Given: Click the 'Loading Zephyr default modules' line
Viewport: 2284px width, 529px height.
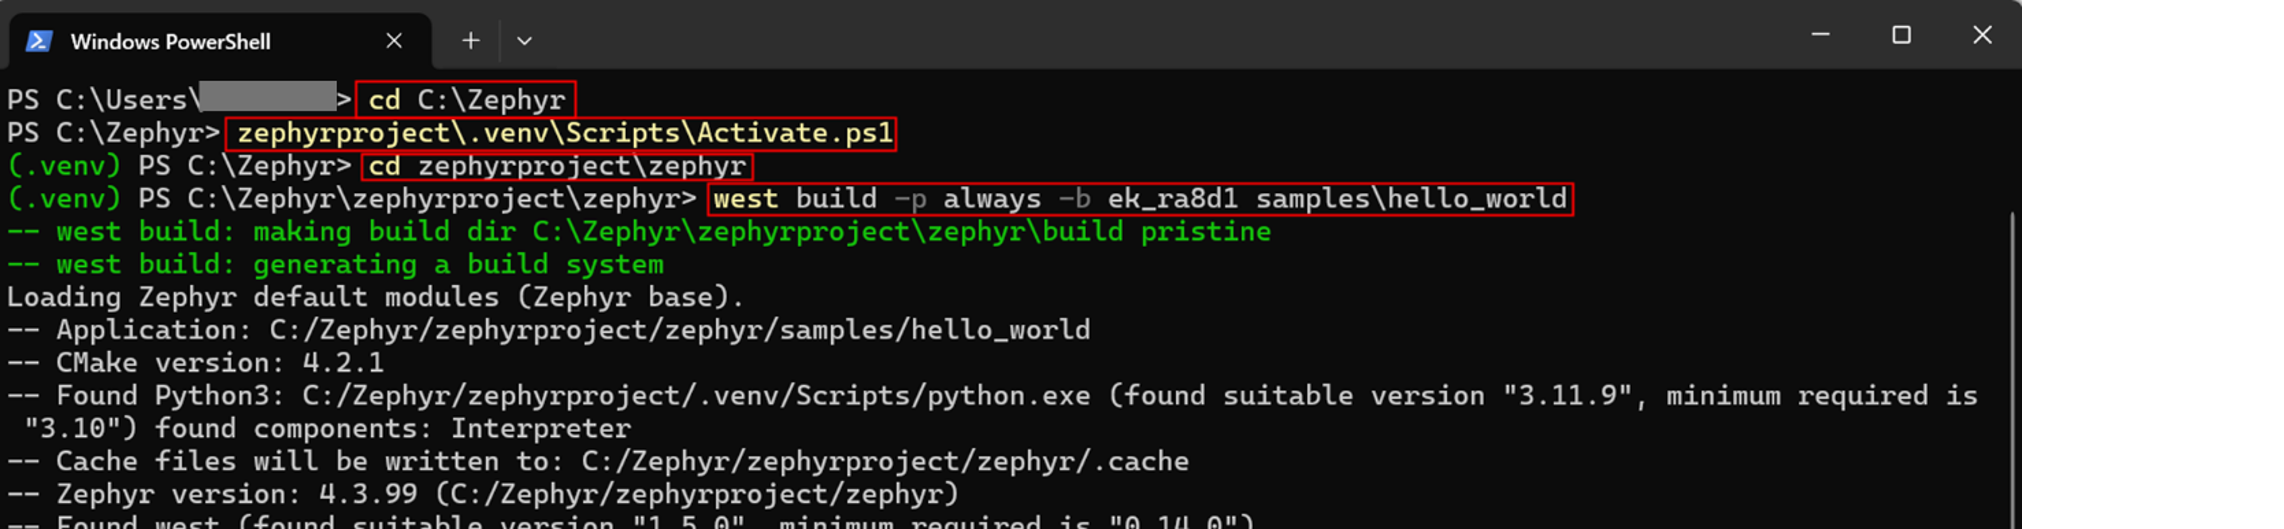Looking at the screenshot, I should (376, 297).
